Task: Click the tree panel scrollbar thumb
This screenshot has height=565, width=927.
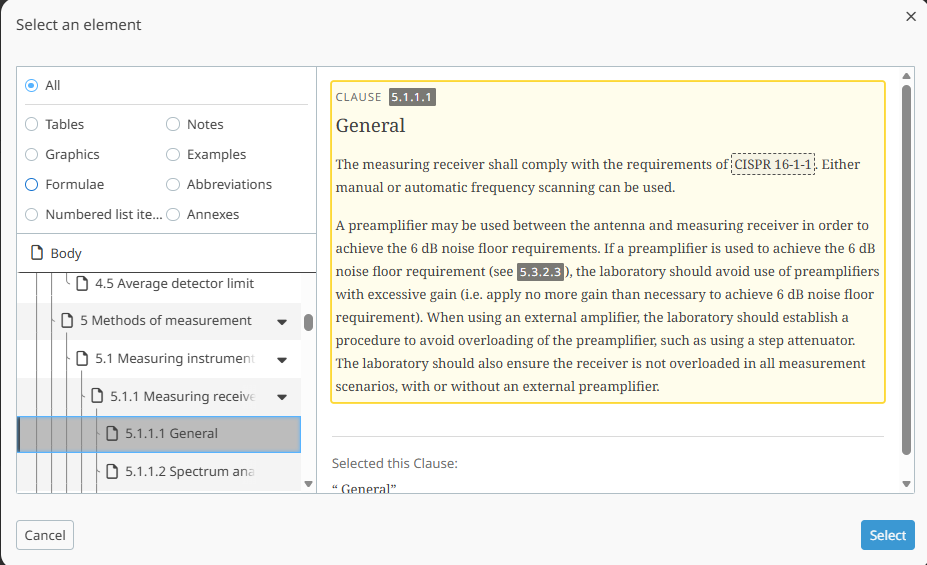Action: 308,323
